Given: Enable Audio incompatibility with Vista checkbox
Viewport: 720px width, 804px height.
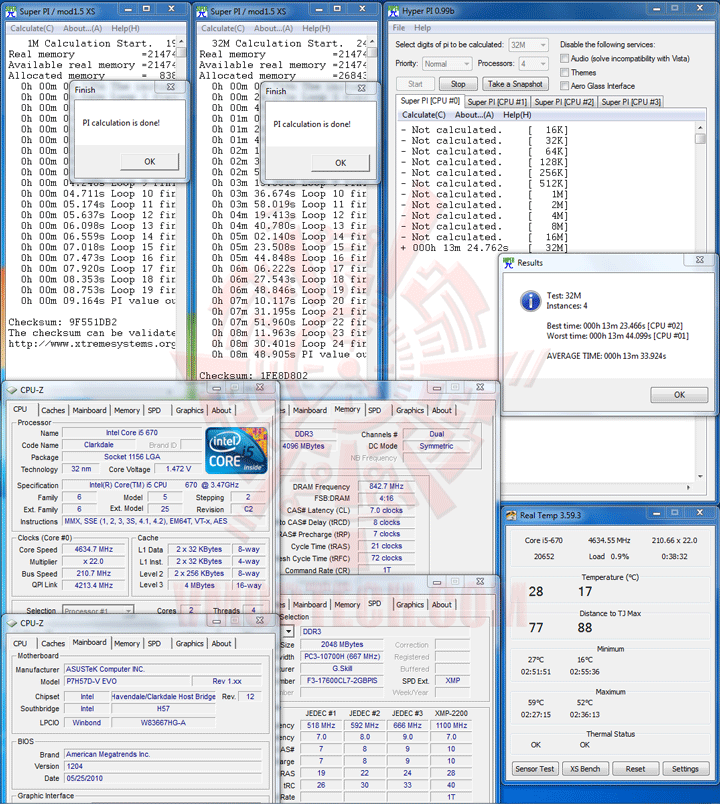Looking at the screenshot, I should (565, 58).
